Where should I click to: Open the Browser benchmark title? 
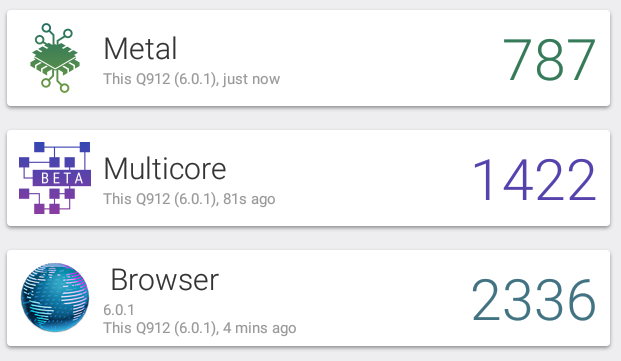click(x=164, y=279)
